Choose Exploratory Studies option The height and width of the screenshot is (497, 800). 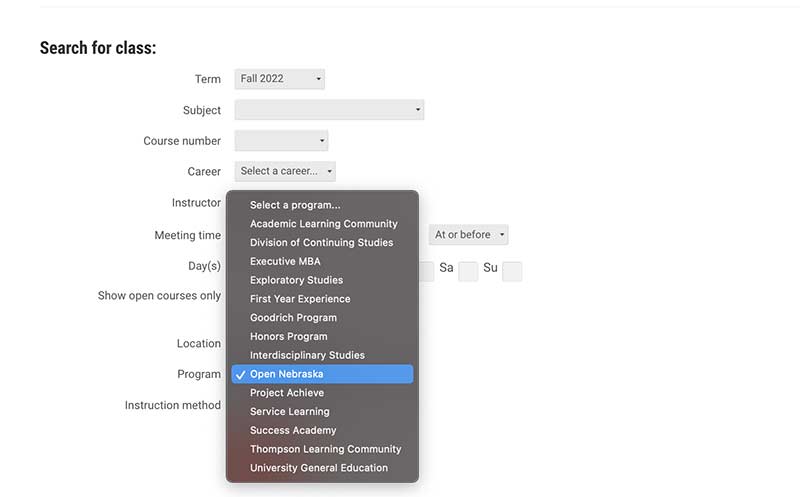[x=322, y=280]
